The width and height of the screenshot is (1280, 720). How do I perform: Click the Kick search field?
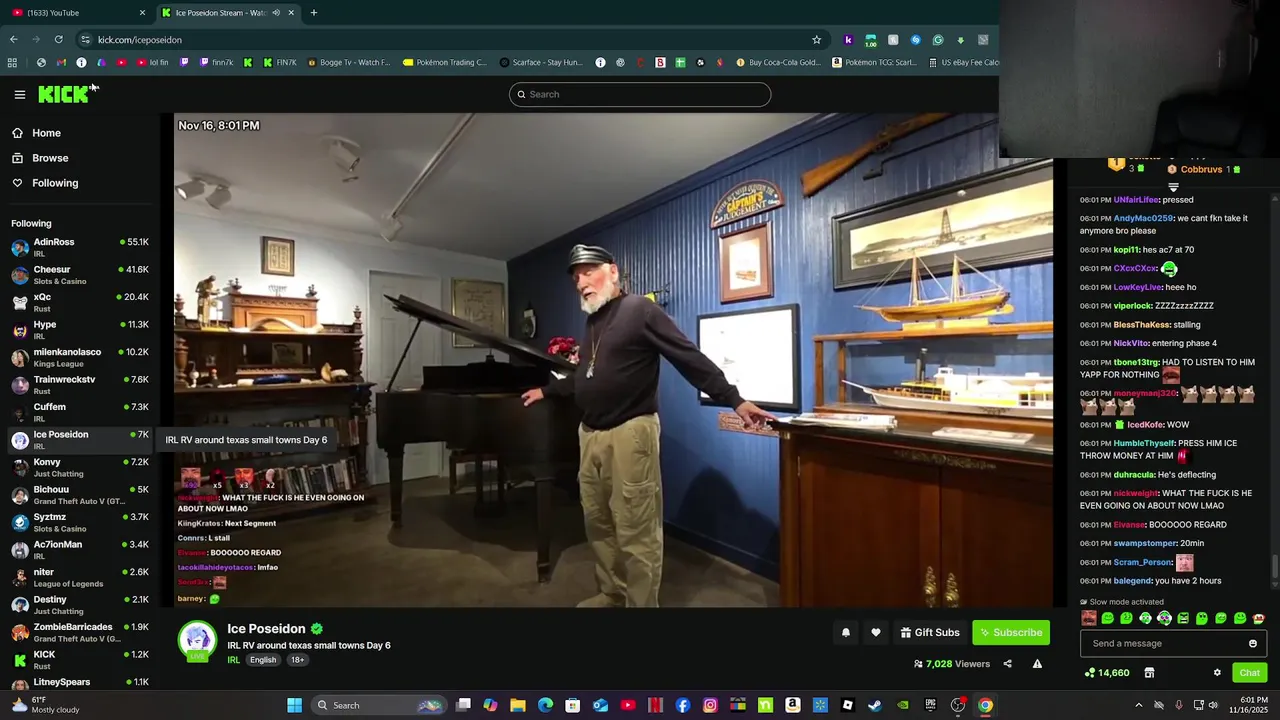[640, 94]
